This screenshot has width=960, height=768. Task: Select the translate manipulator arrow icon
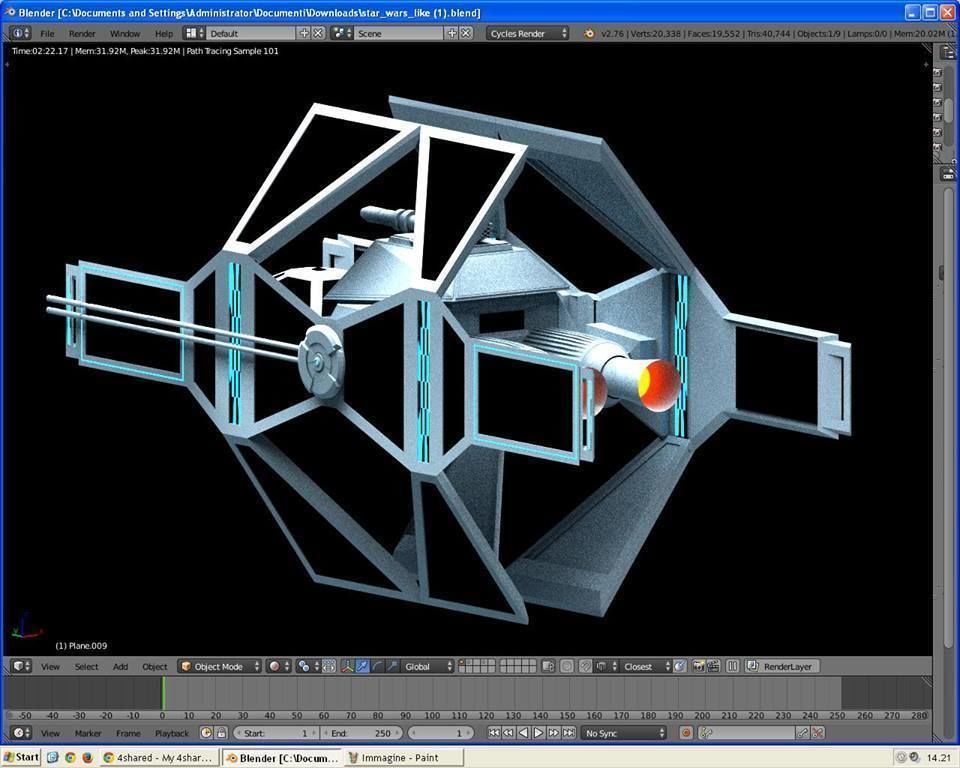pos(362,666)
